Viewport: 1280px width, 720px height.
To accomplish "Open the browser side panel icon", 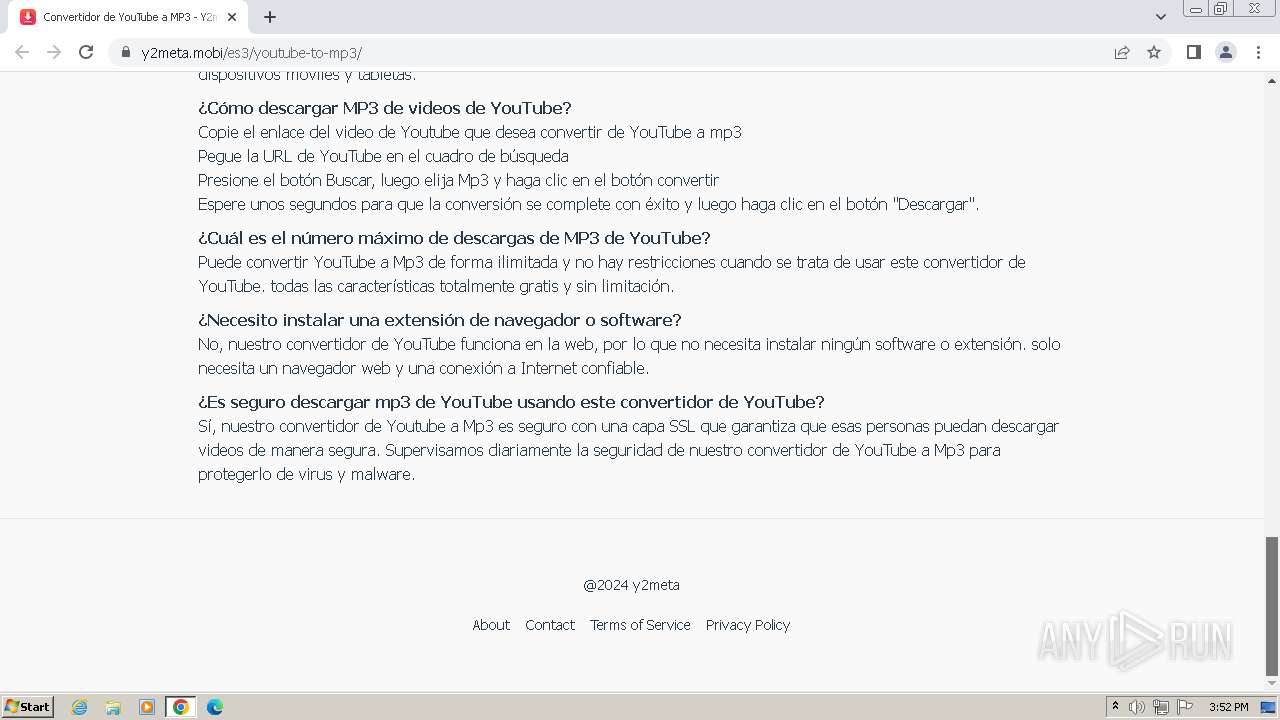I will (x=1193, y=52).
